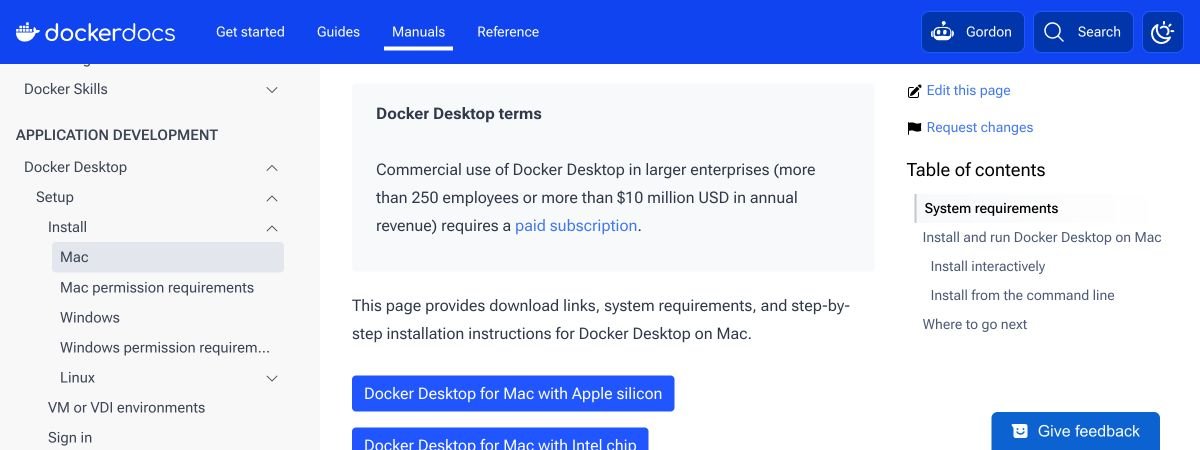The height and width of the screenshot is (450, 1200).
Task: Download Docker Desktop for Mac with Apple silicon
Action: pos(513,394)
